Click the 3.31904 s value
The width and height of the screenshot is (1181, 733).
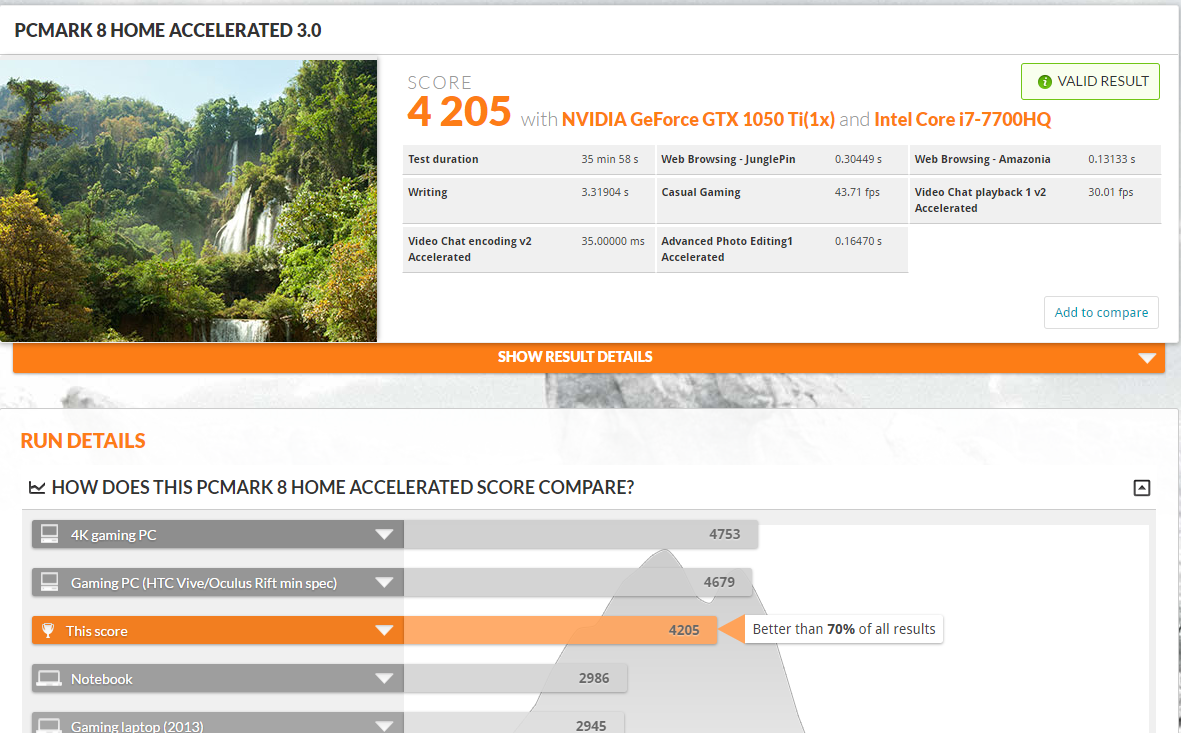(x=604, y=192)
